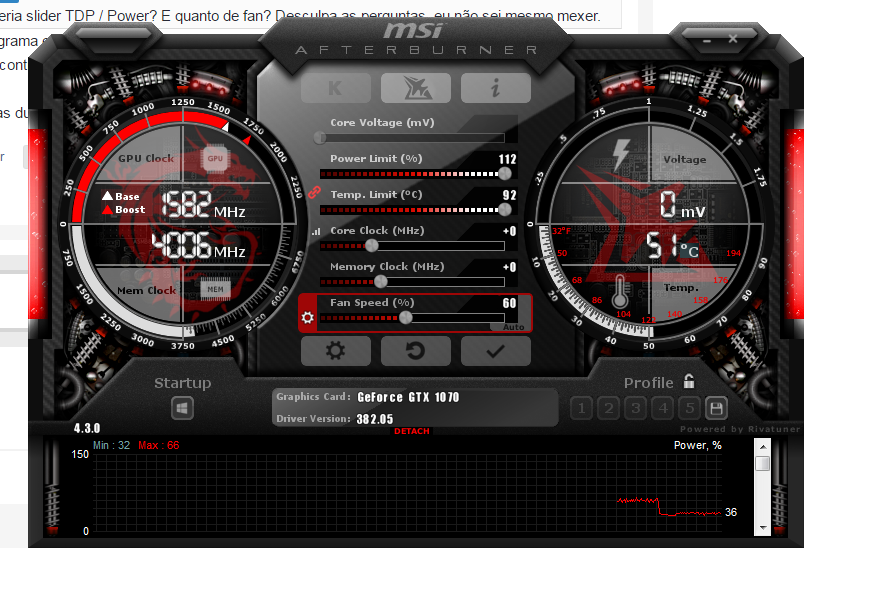This screenshot has width=870, height=599.
Task: Click the GPU chip icon on clock gauge
Action: point(215,159)
